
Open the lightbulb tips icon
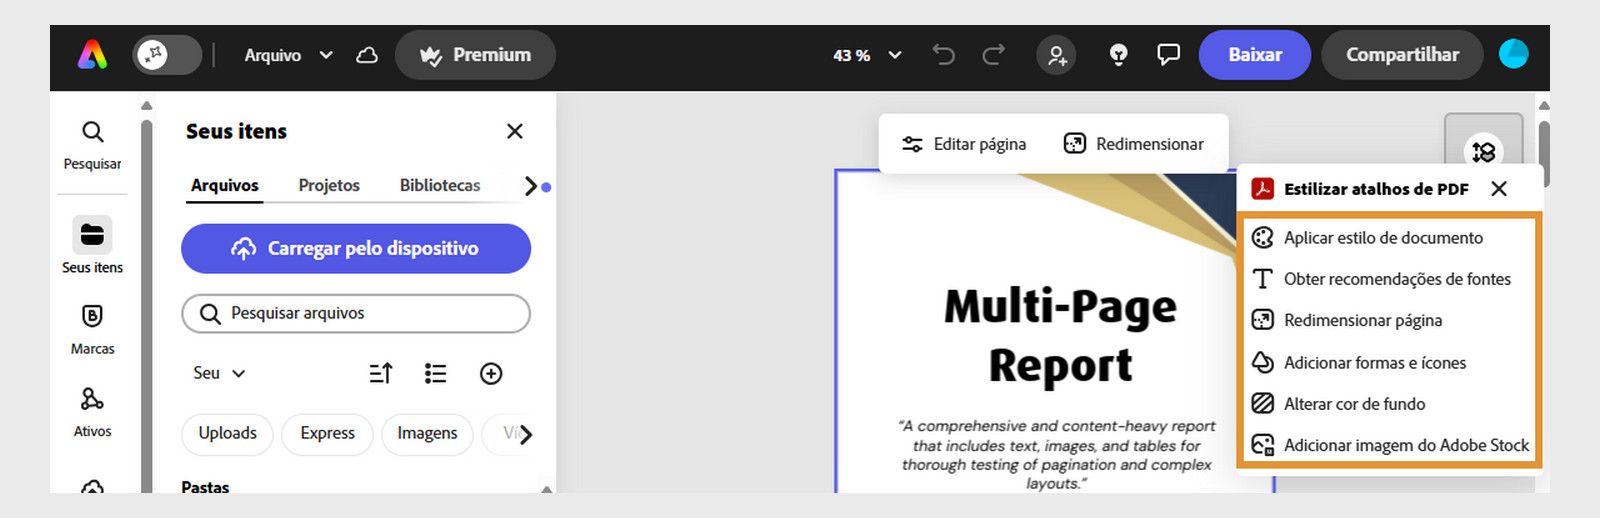(x=1119, y=55)
